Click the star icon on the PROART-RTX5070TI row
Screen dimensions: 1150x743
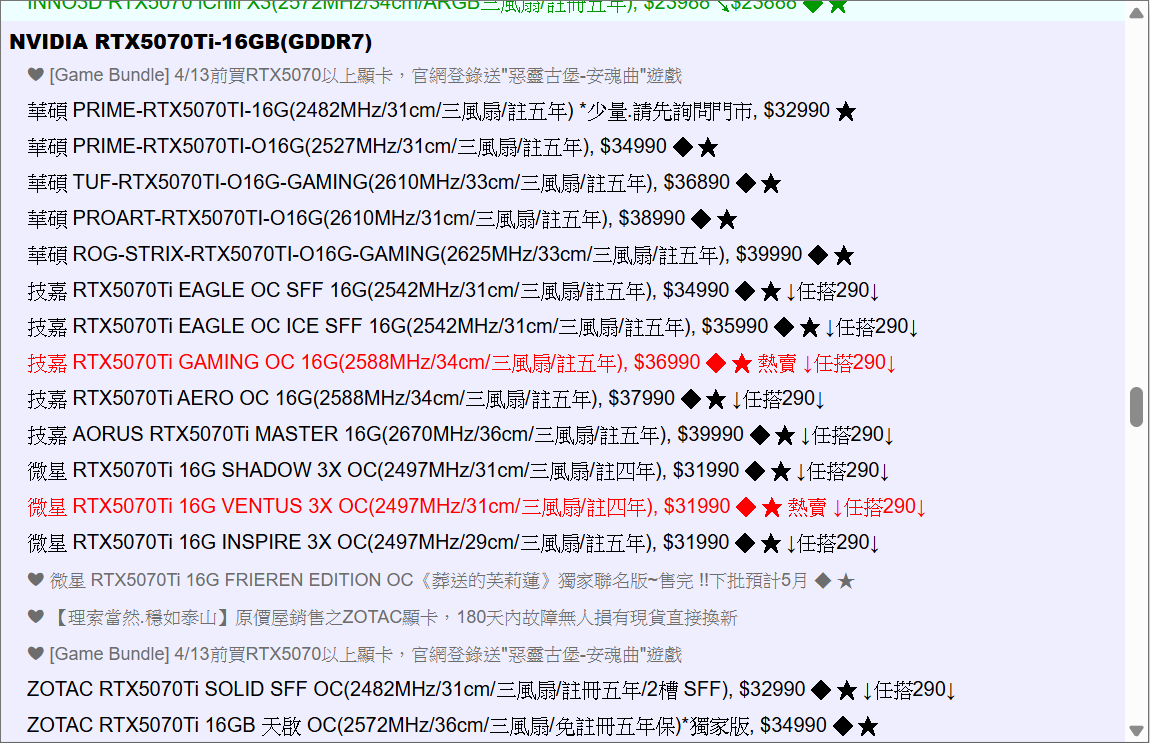point(727,219)
